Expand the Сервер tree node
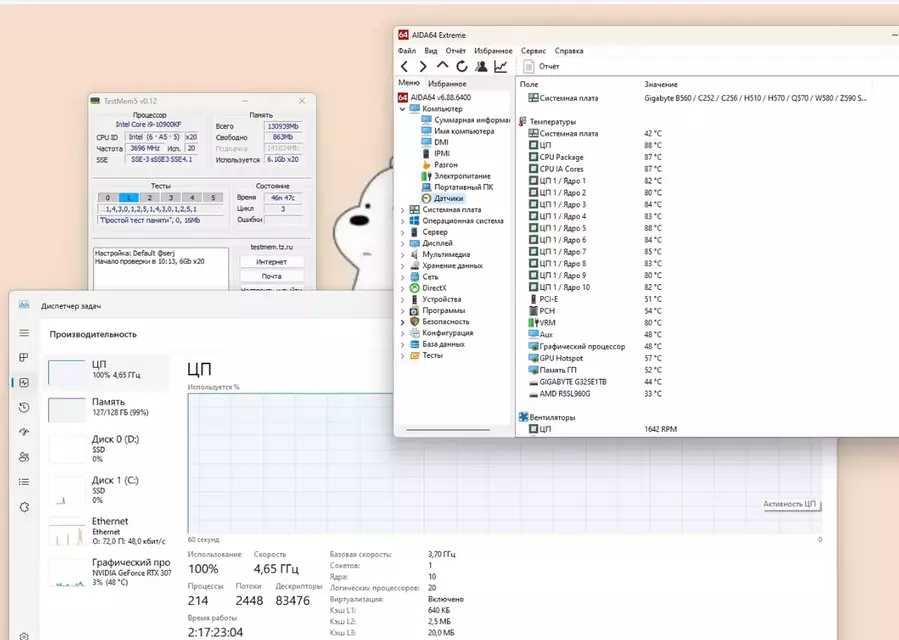899x640 pixels. coord(402,232)
